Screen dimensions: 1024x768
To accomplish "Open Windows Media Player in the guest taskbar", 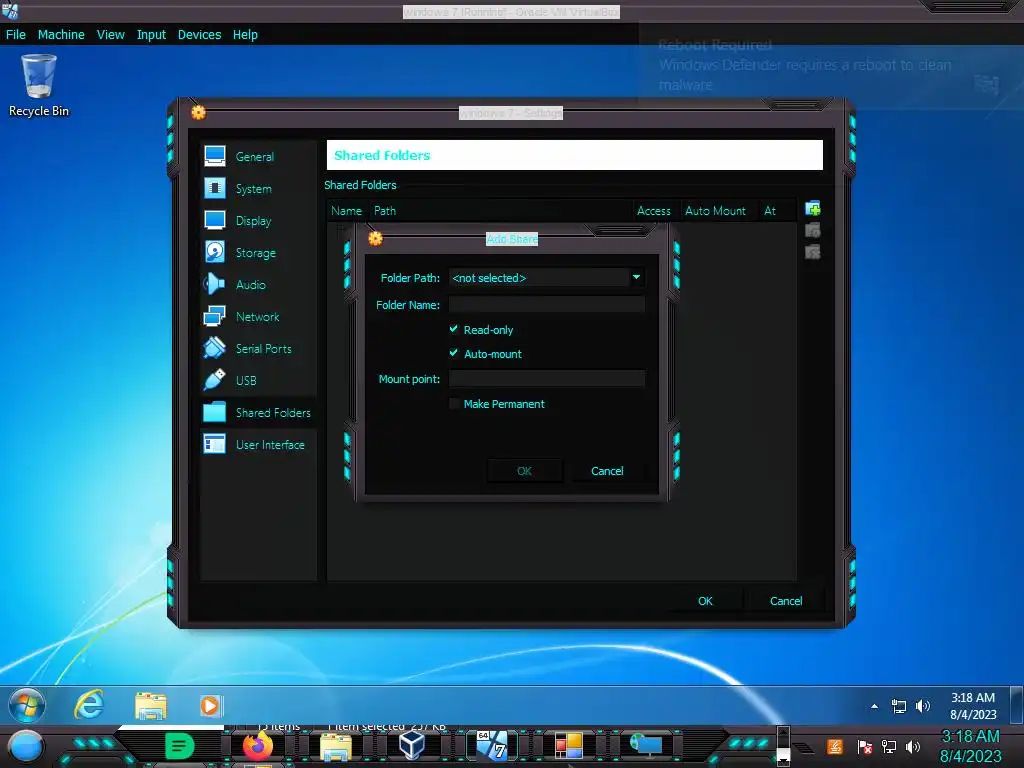I will (211, 706).
